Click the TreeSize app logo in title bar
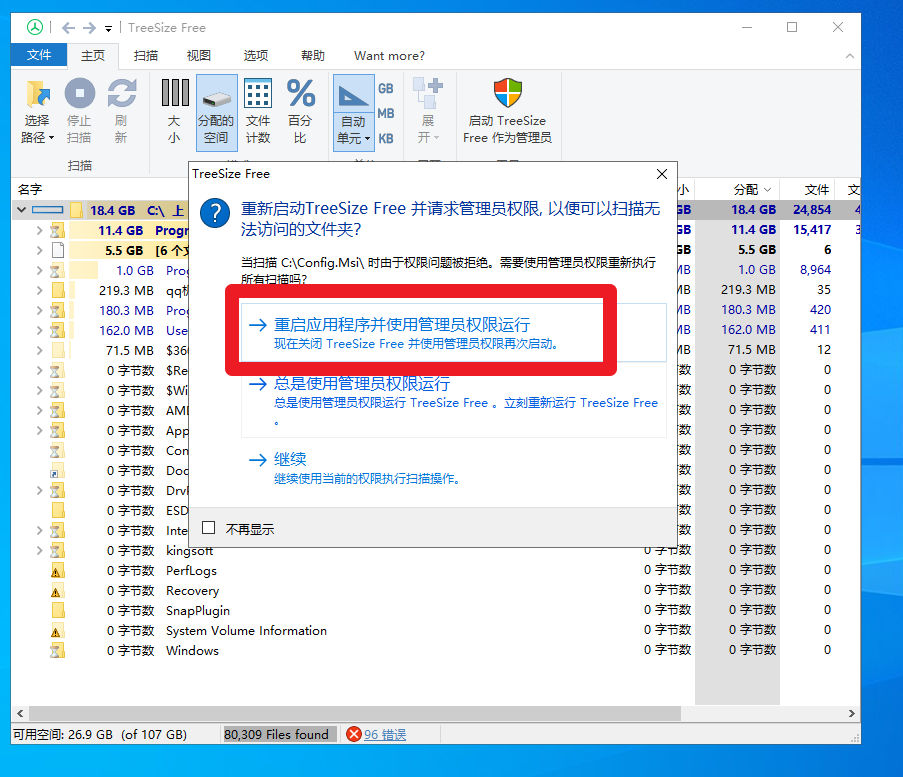The image size is (903, 777). pos(35,27)
